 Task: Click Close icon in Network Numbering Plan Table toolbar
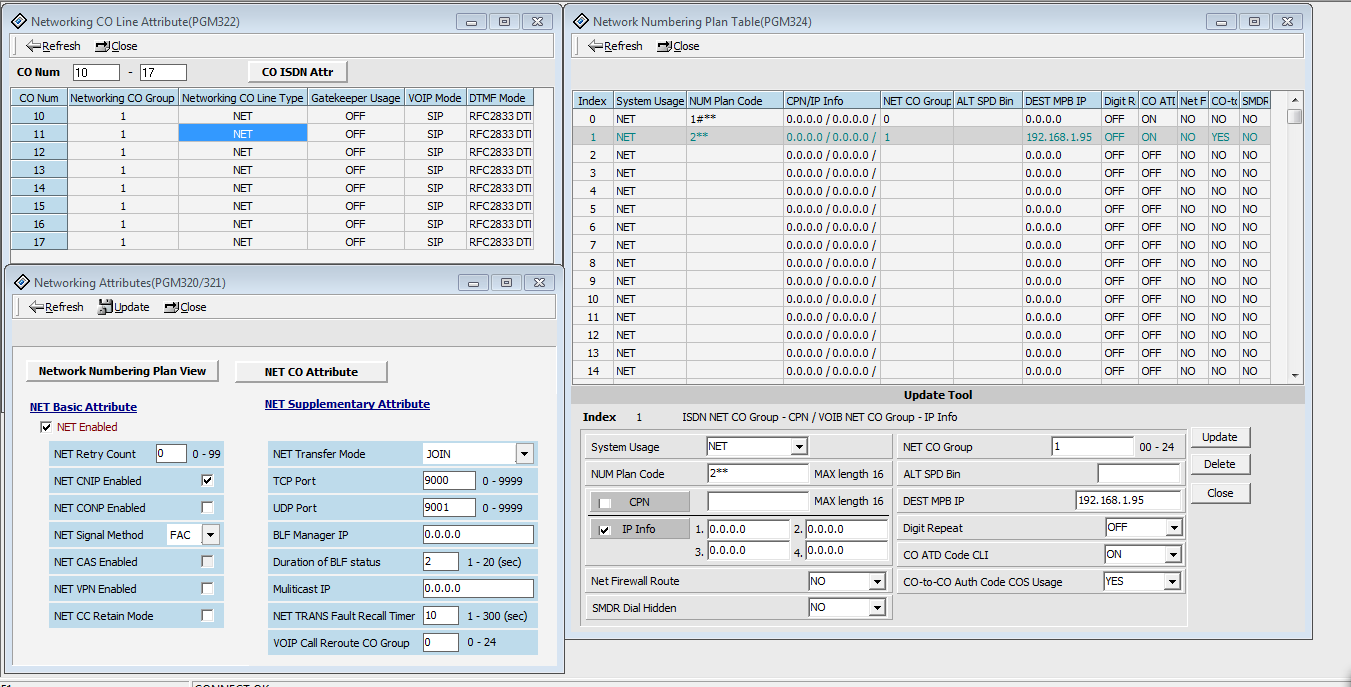(x=665, y=46)
